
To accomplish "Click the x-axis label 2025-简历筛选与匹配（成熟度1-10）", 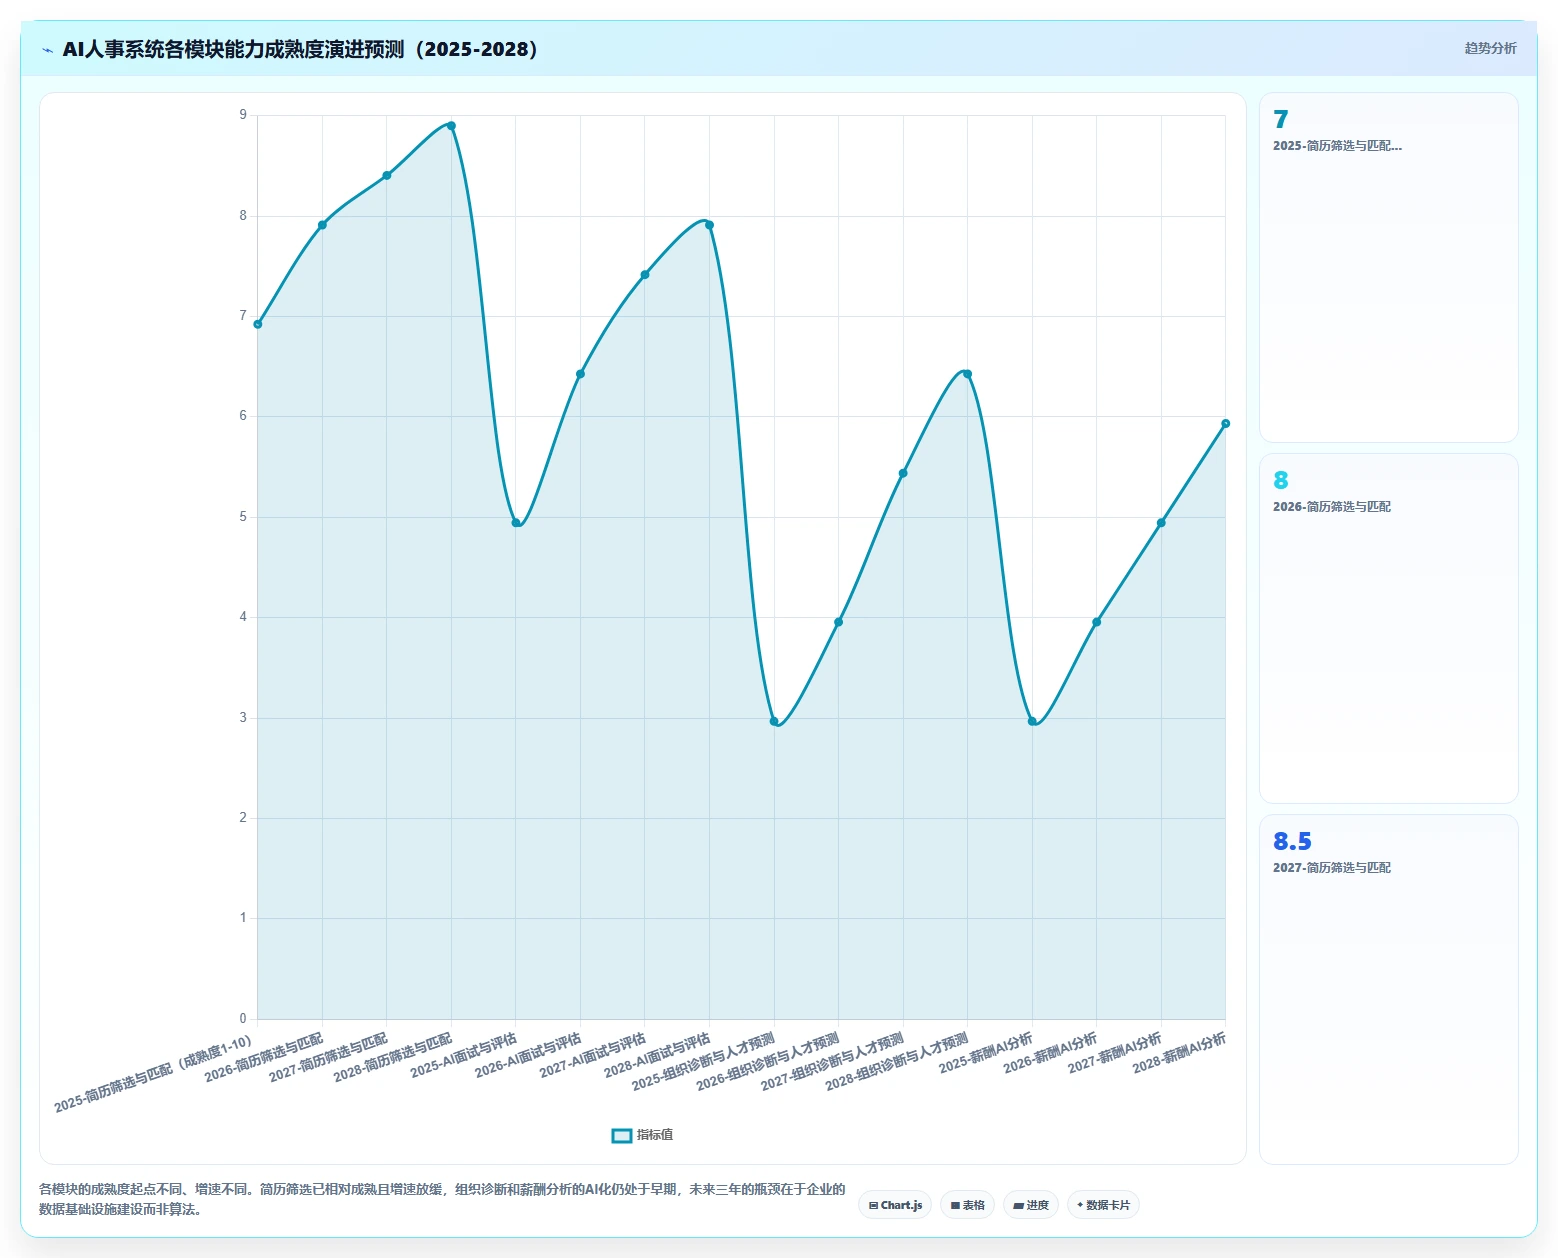I will tap(154, 1073).
